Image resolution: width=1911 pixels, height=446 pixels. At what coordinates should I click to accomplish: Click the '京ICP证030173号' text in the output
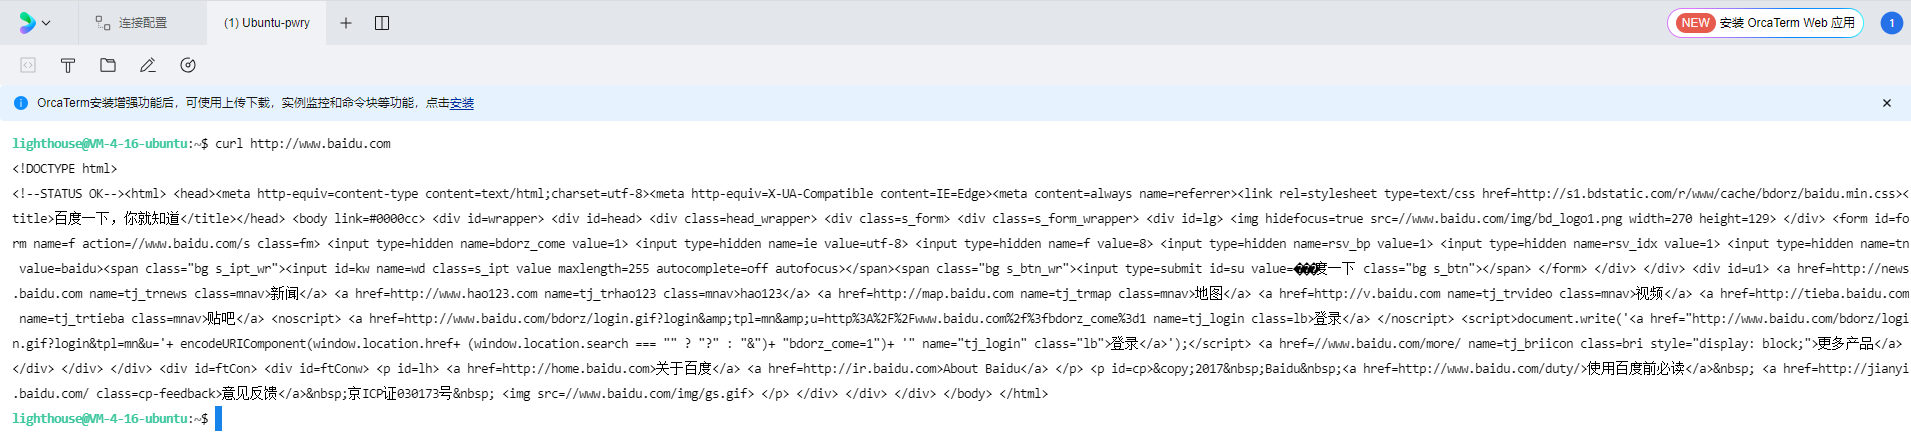pos(400,394)
